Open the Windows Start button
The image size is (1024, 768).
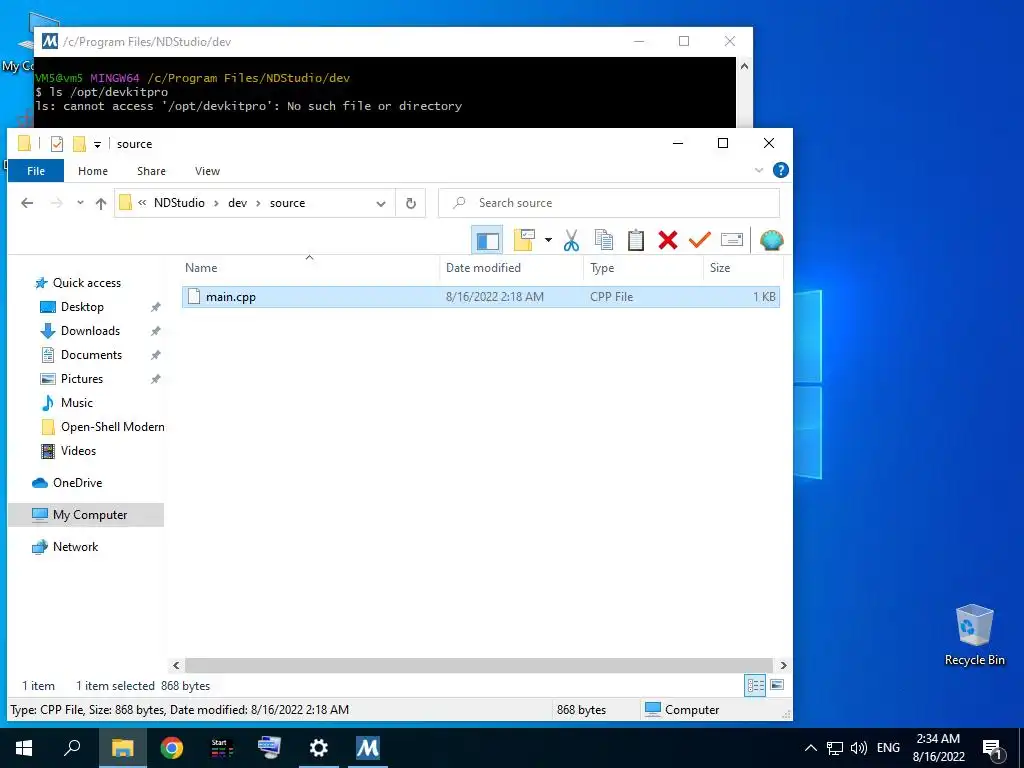pos(24,748)
